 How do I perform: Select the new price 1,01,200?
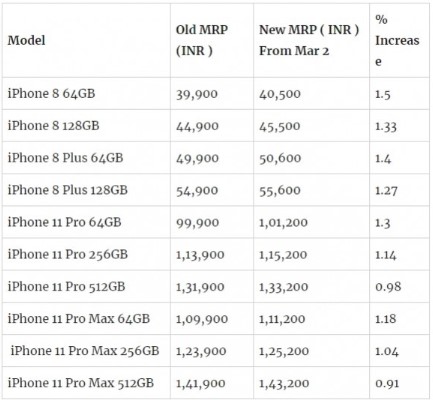tap(283, 223)
